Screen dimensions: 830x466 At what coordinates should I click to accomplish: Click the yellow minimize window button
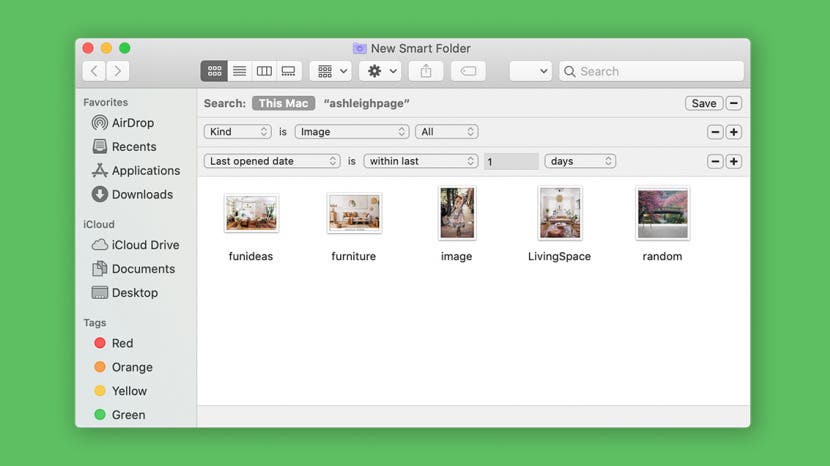point(106,48)
